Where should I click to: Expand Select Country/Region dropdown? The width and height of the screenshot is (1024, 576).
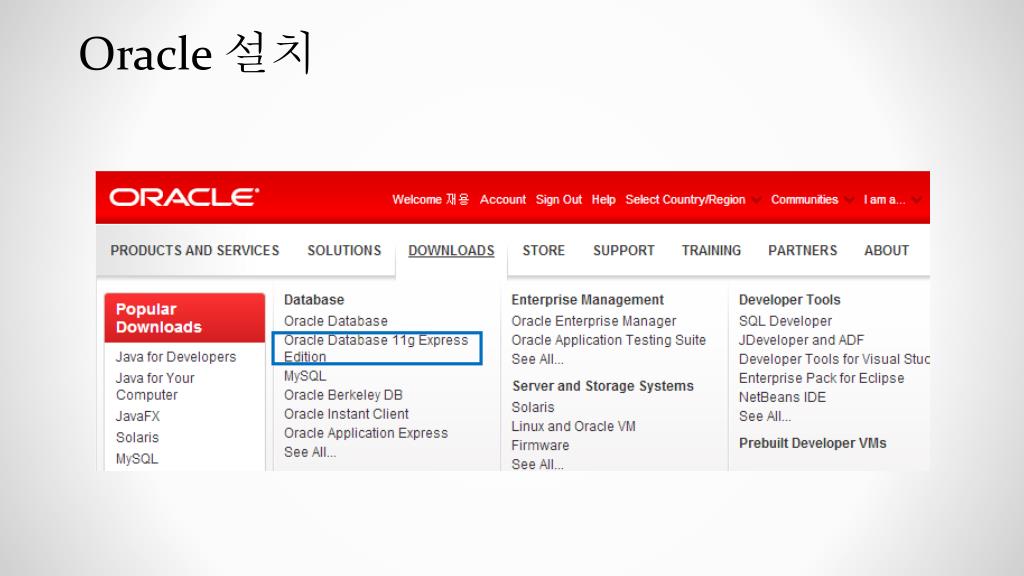pos(692,199)
